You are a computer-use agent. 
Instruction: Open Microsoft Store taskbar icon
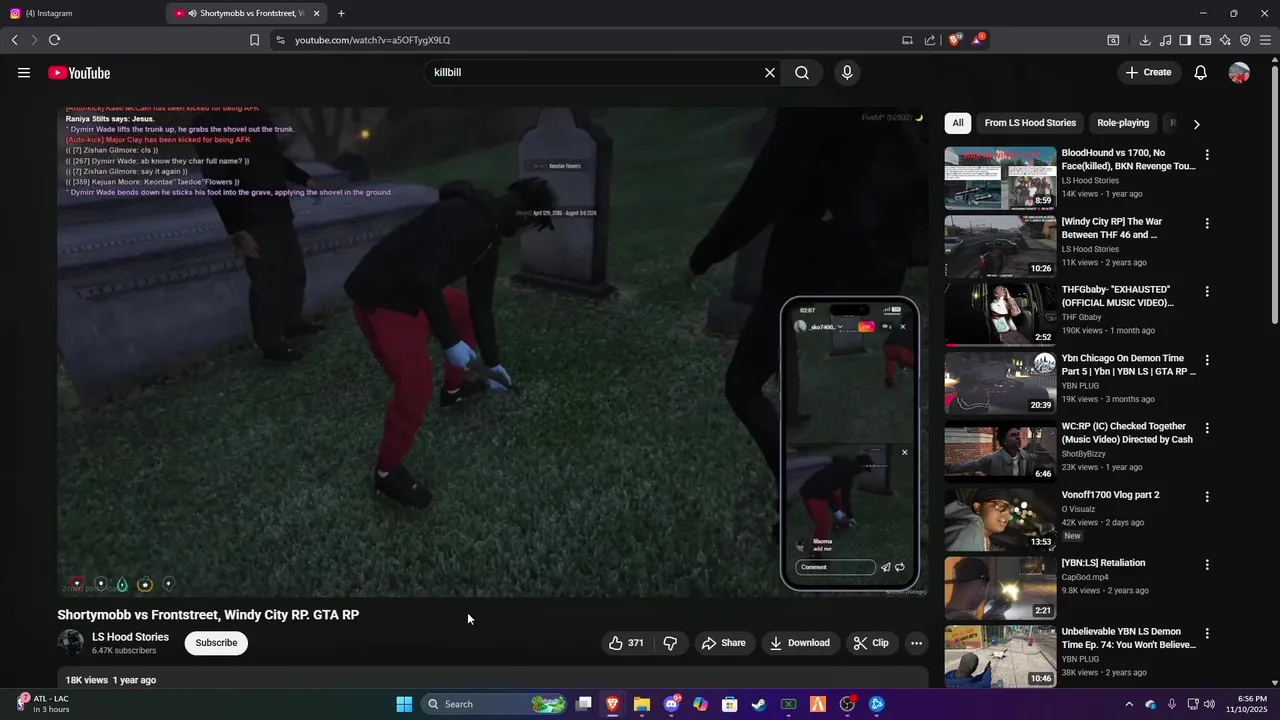[x=730, y=704]
